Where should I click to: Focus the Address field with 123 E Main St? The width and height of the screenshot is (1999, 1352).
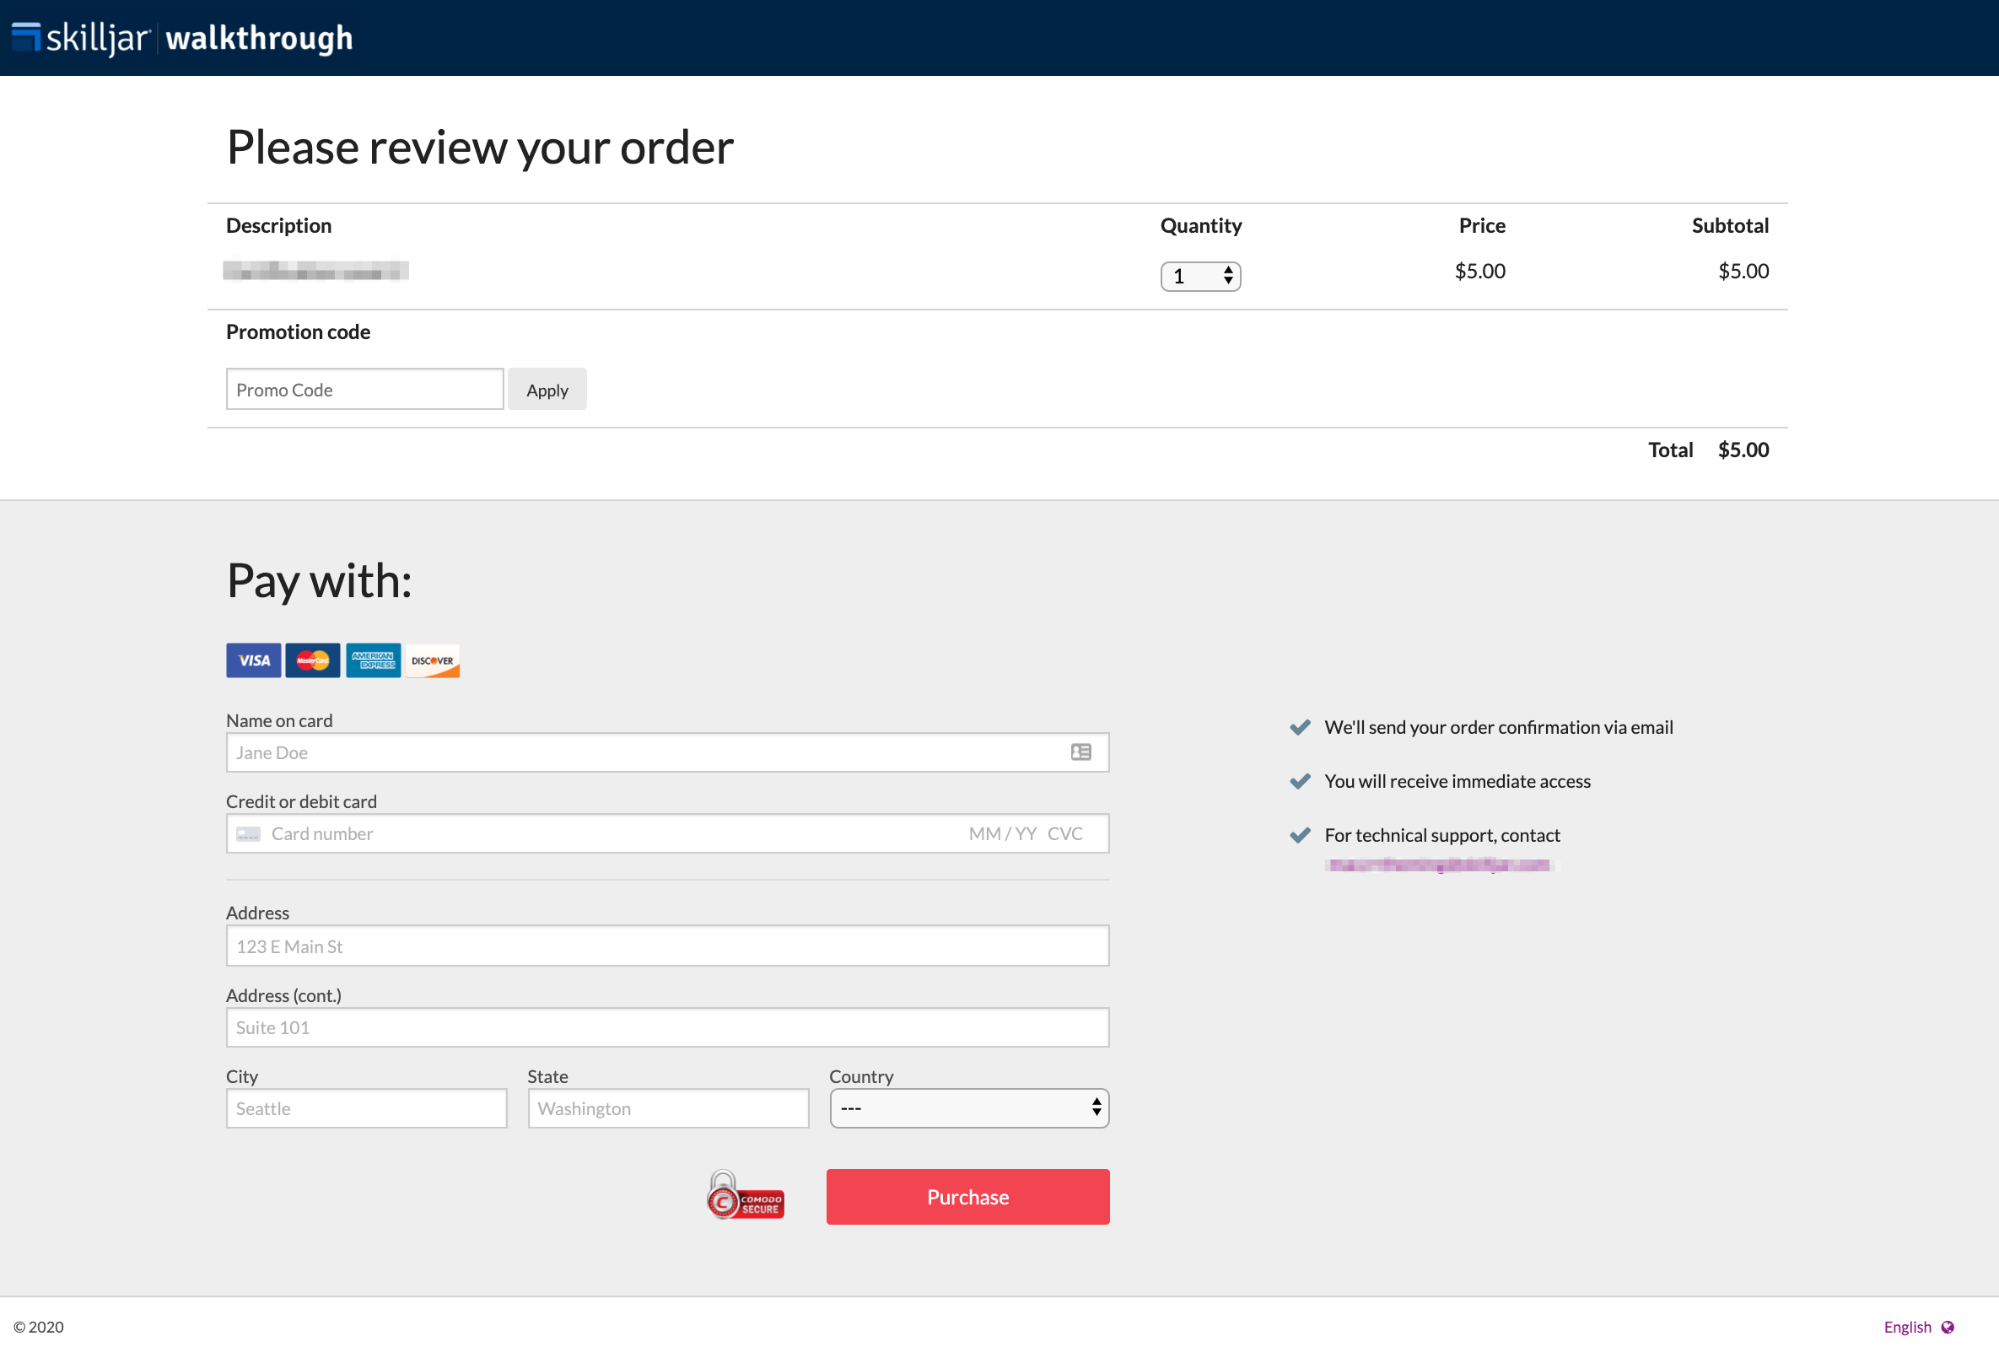point(667,946)
